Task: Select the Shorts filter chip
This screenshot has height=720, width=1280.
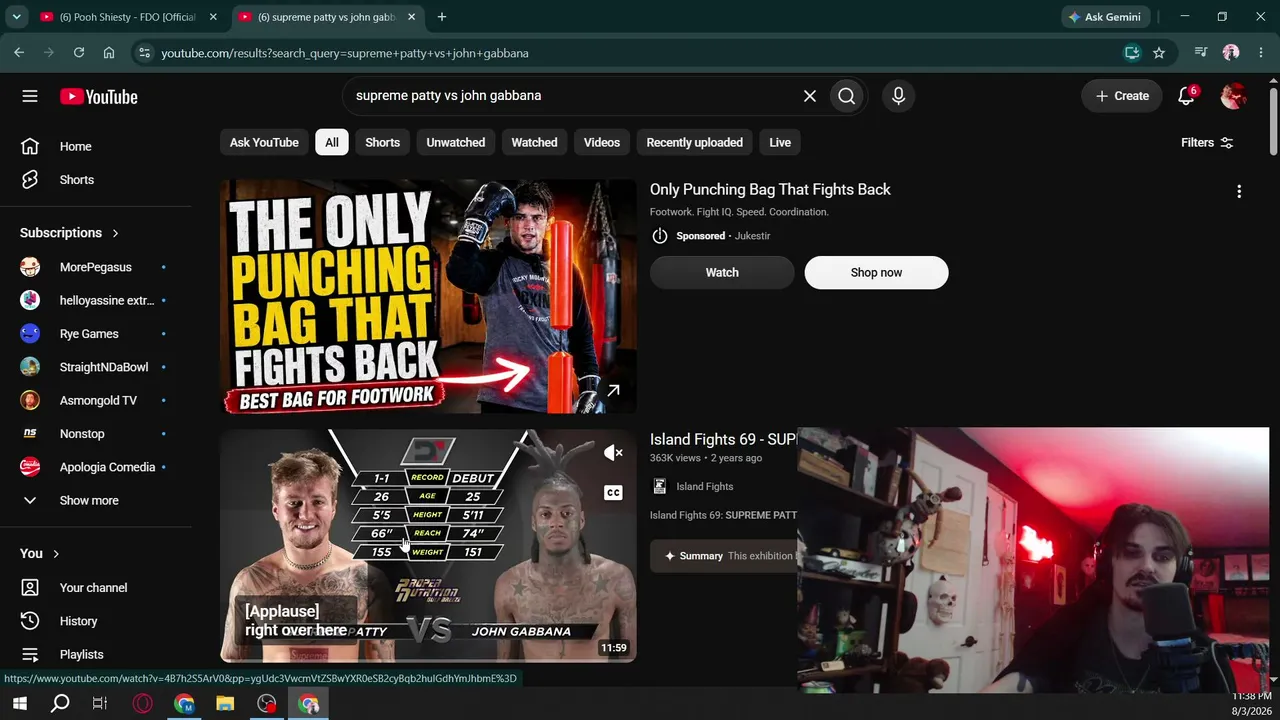Action: click(x=382, y=142)
